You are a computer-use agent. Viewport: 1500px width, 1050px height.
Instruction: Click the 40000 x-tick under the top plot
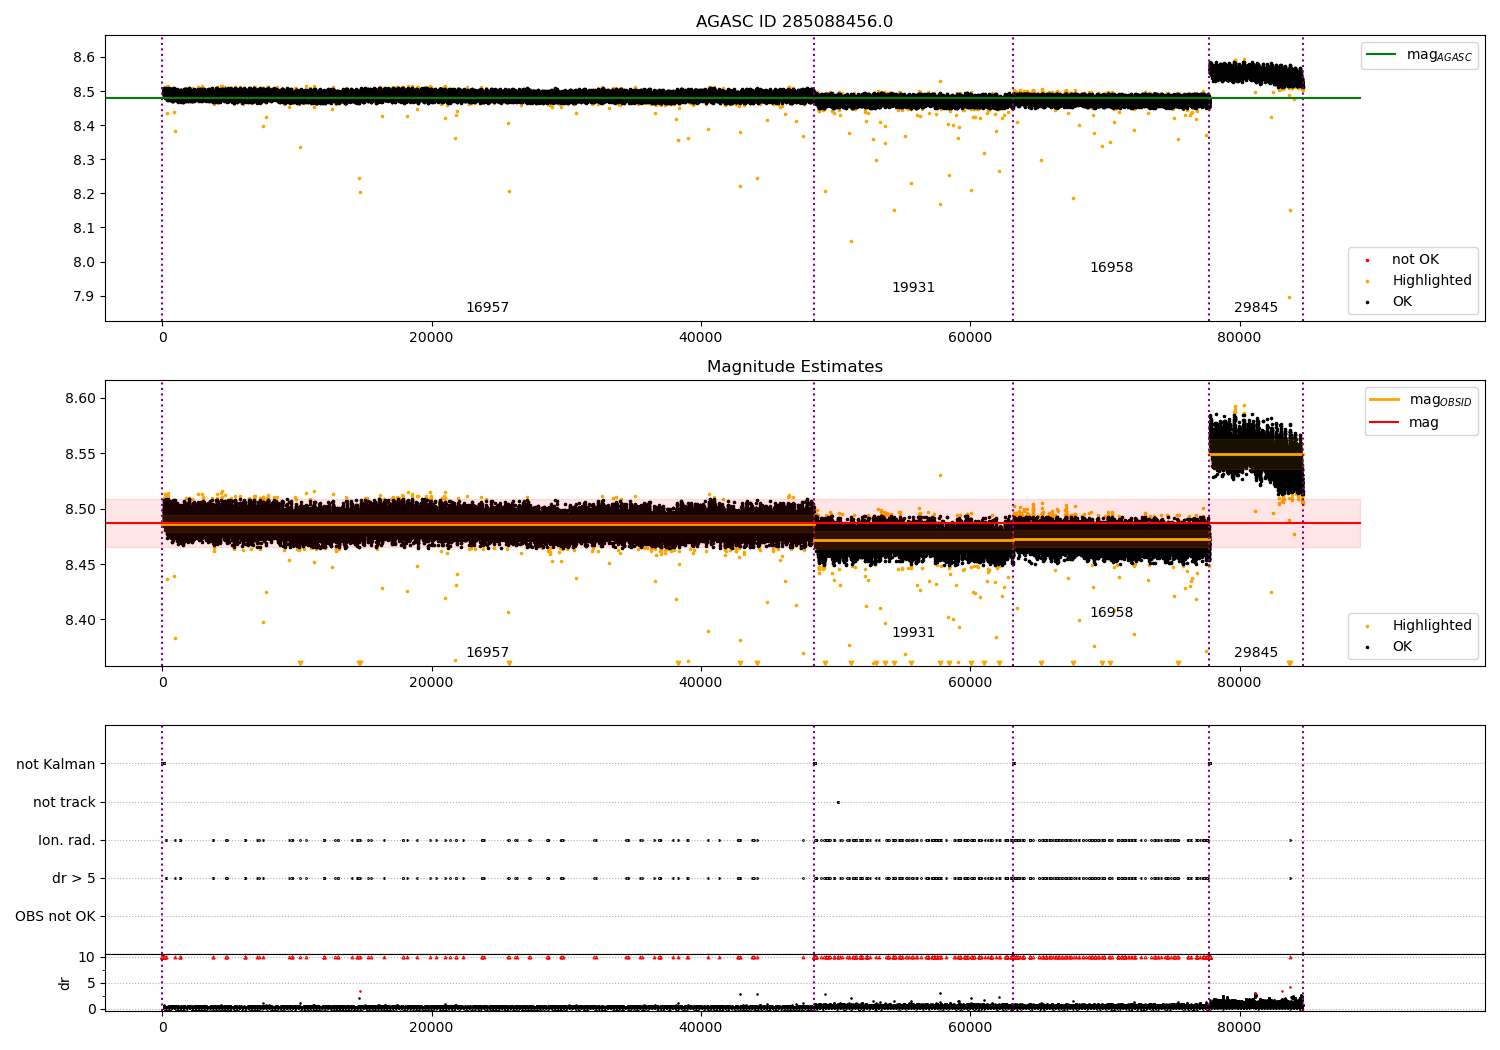click(700, 338)
